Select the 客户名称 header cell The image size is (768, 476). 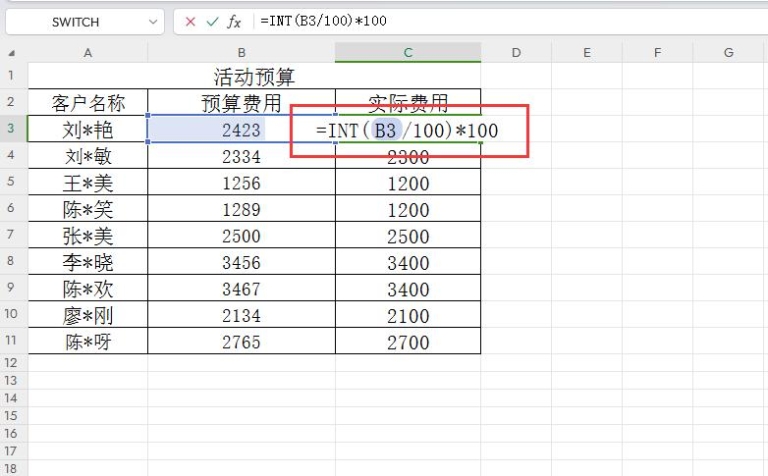click(88, 102)
